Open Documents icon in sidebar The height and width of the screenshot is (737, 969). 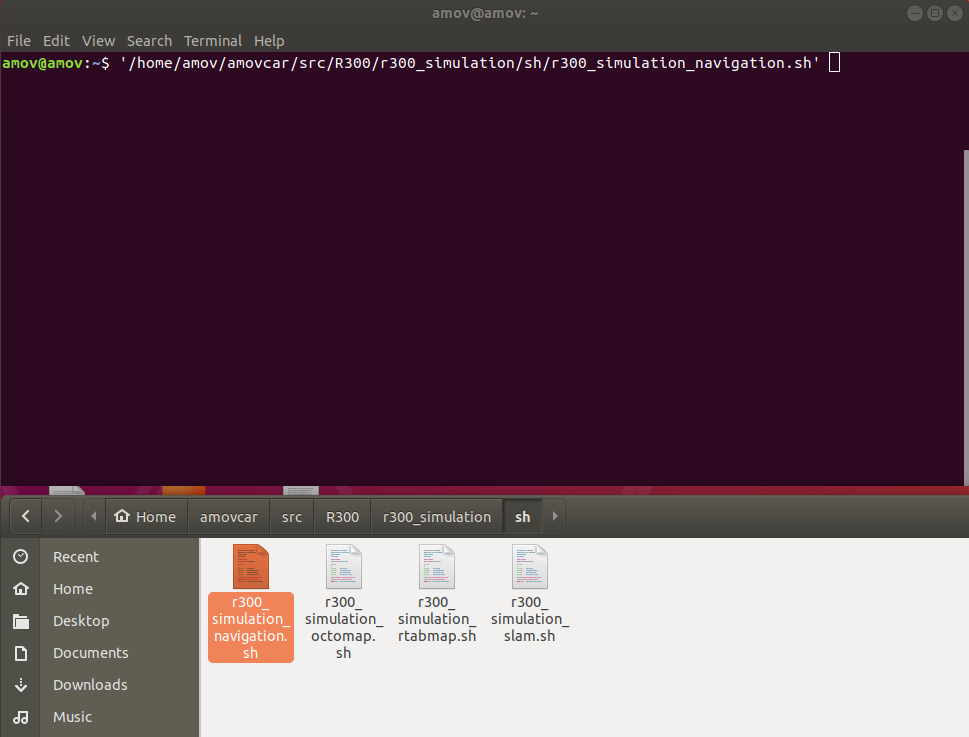(x=20, y=653)
